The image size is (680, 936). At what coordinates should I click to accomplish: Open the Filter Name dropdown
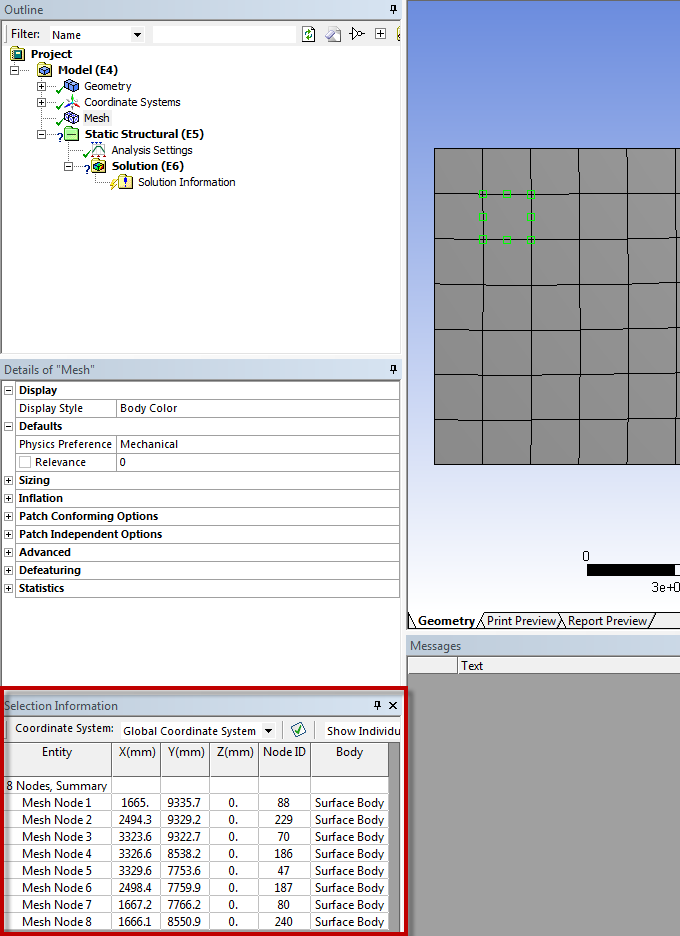(x=137, y=35)
